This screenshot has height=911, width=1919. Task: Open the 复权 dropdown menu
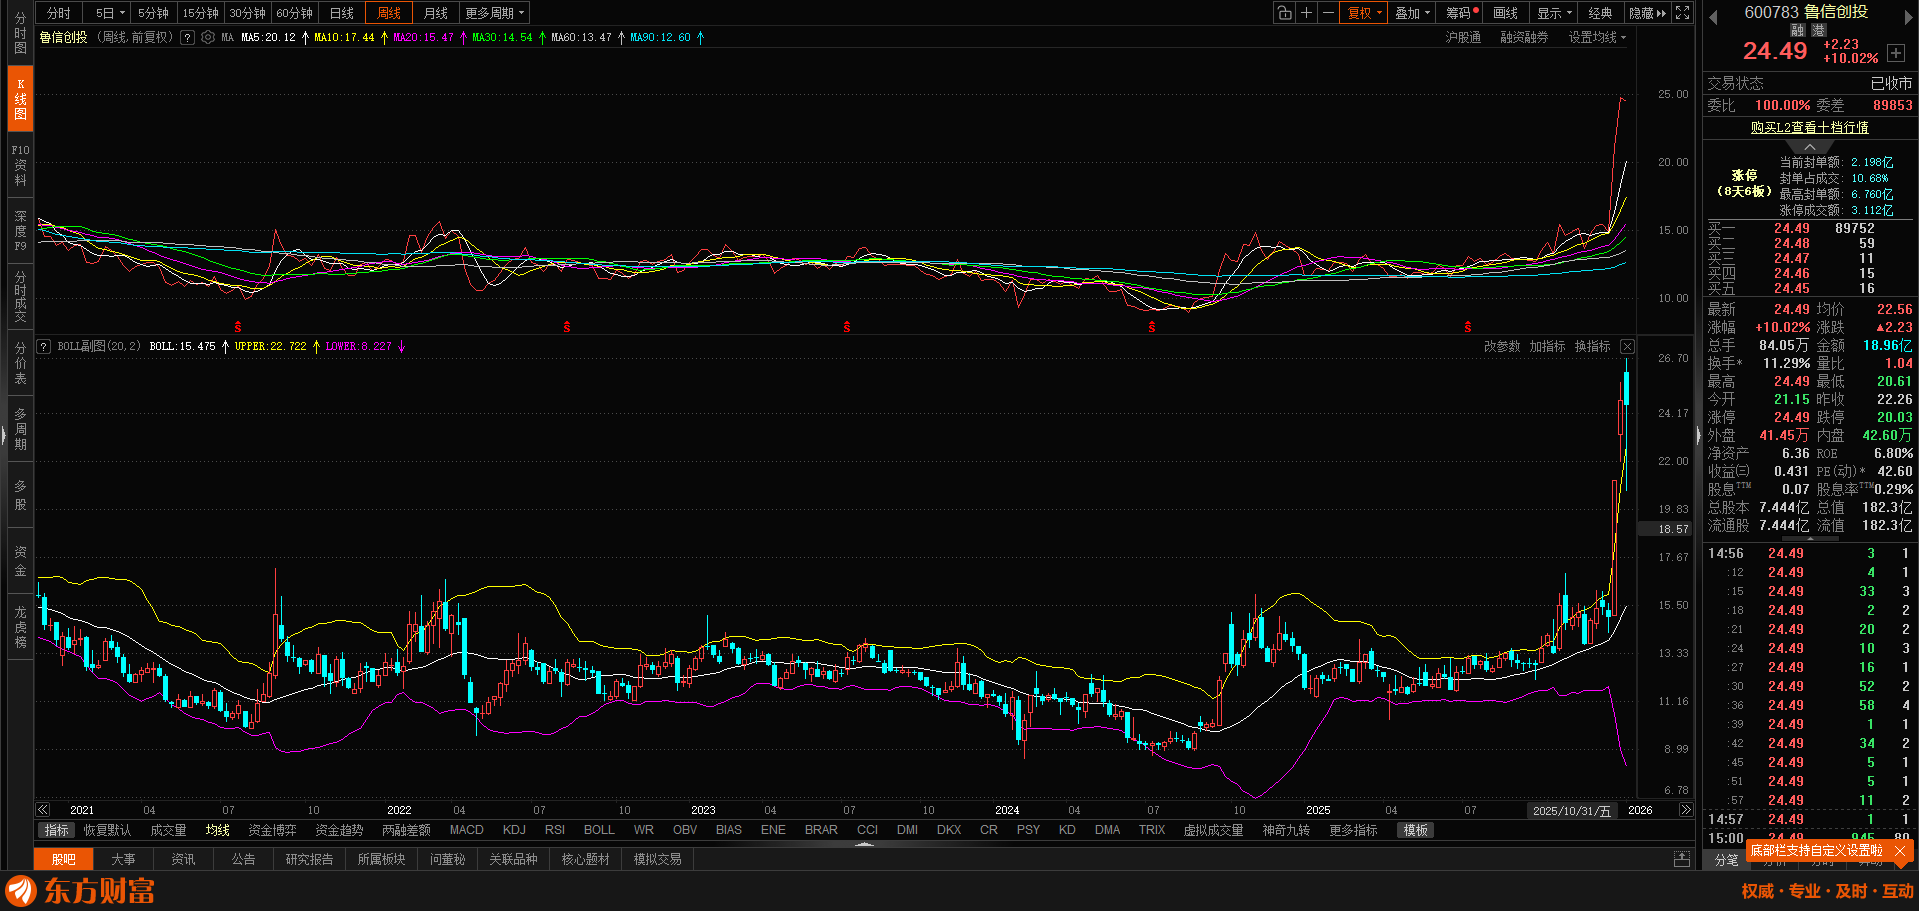[x=1365, y=13]
